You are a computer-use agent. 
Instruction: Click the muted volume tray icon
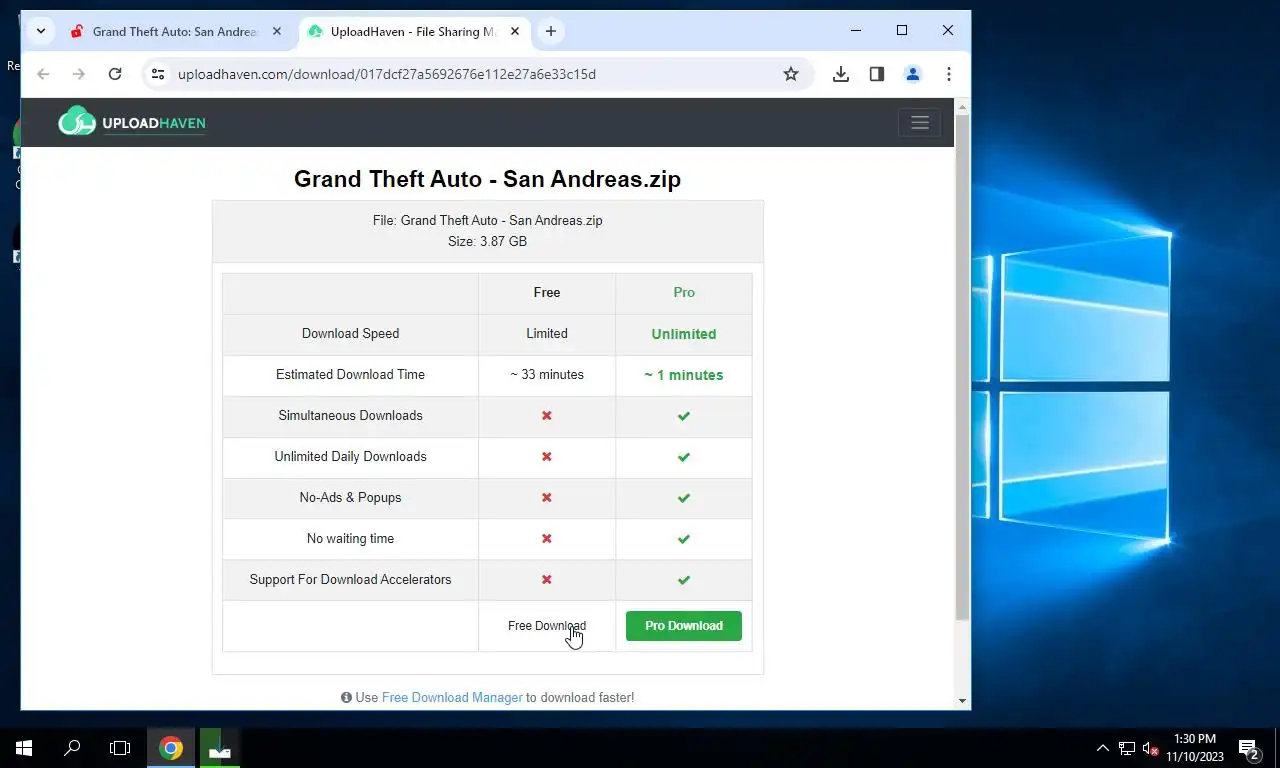tap(1151, 748)
